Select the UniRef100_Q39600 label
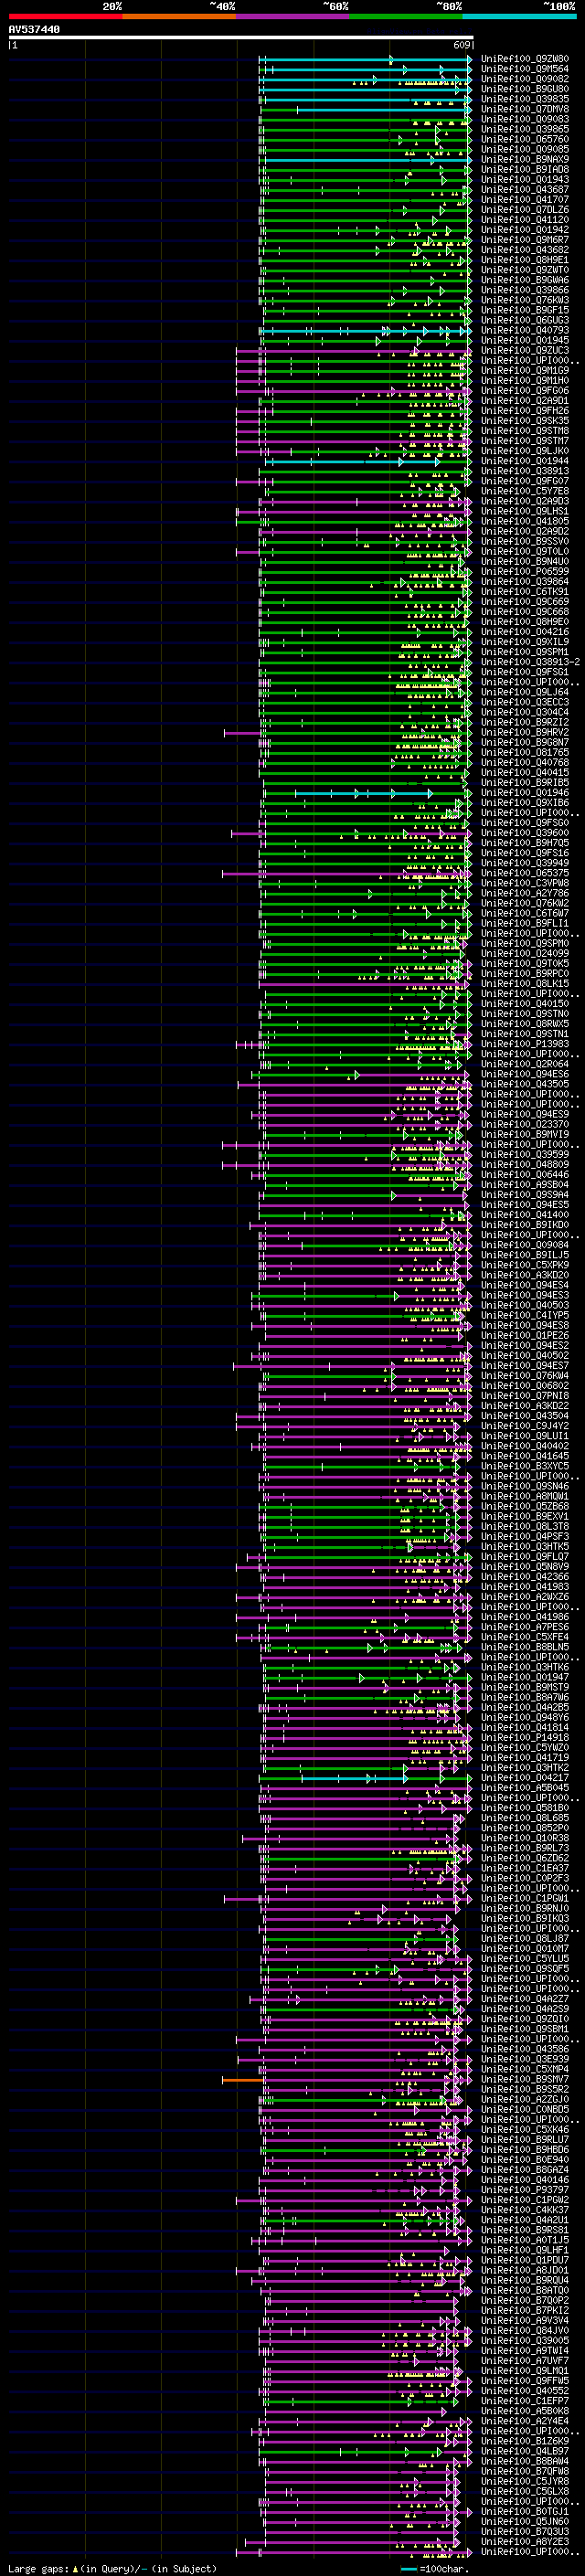Image resolution: width=585 pixels, height=2576 pixels. [x=525, y=833]
